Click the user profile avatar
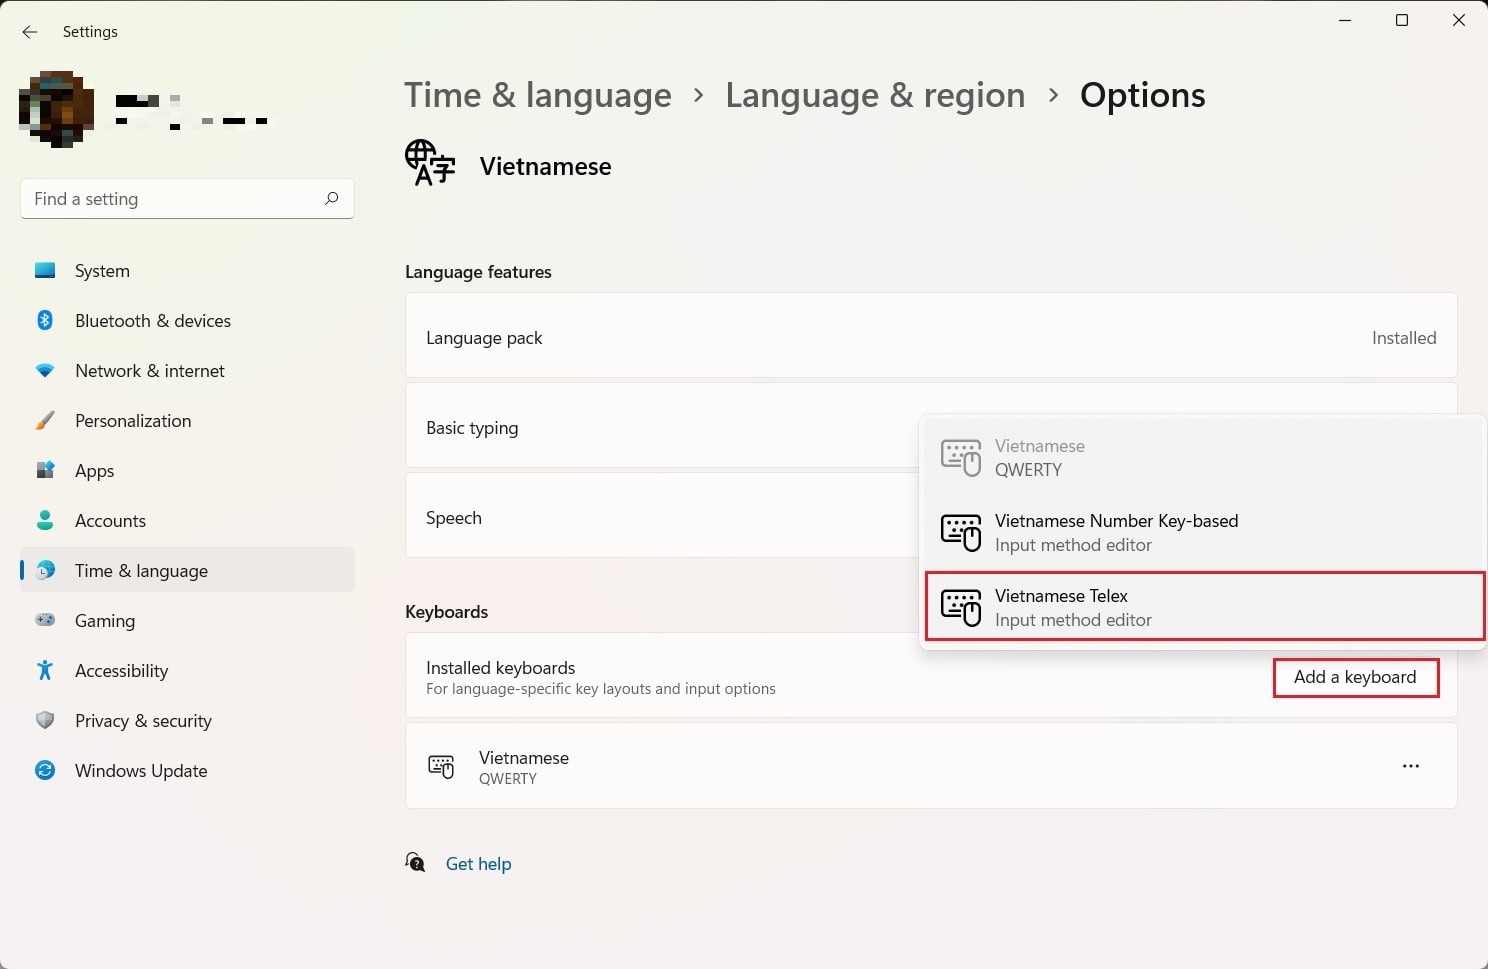The image size is (1488, 969). (57, 110)
